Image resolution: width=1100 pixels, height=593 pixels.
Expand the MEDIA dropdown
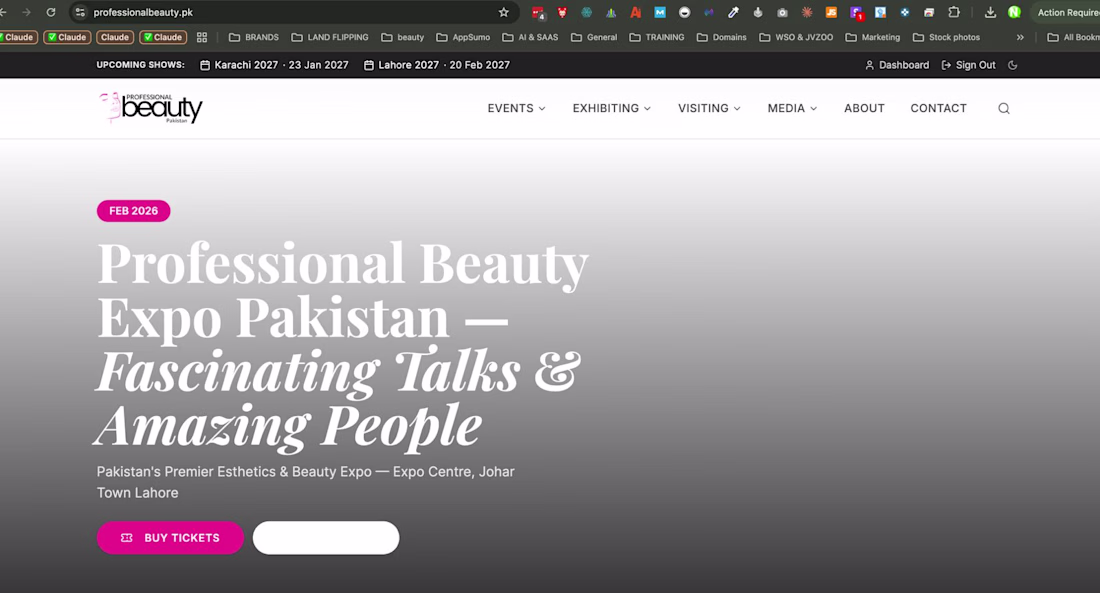pos(792,108)
